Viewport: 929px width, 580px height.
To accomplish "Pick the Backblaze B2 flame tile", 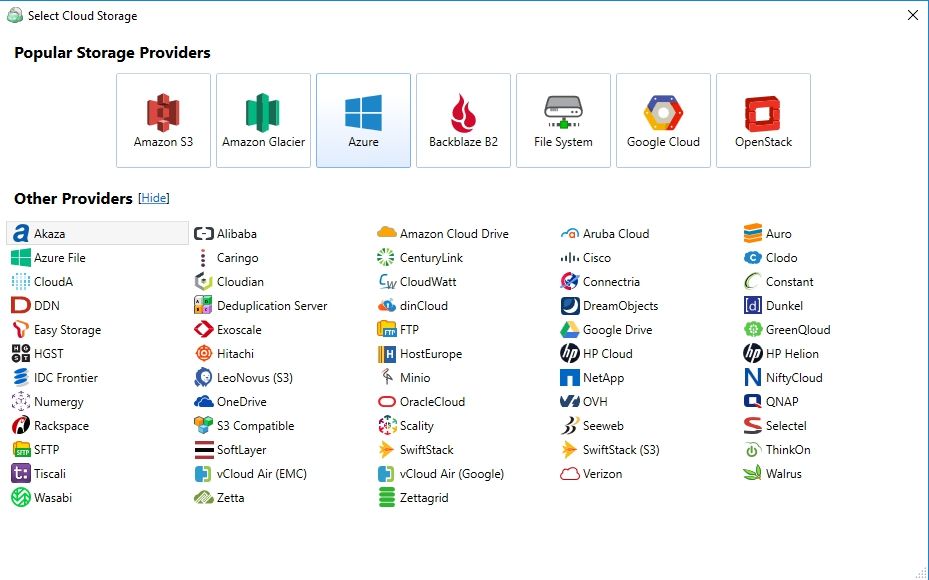I will pos(463,120).
